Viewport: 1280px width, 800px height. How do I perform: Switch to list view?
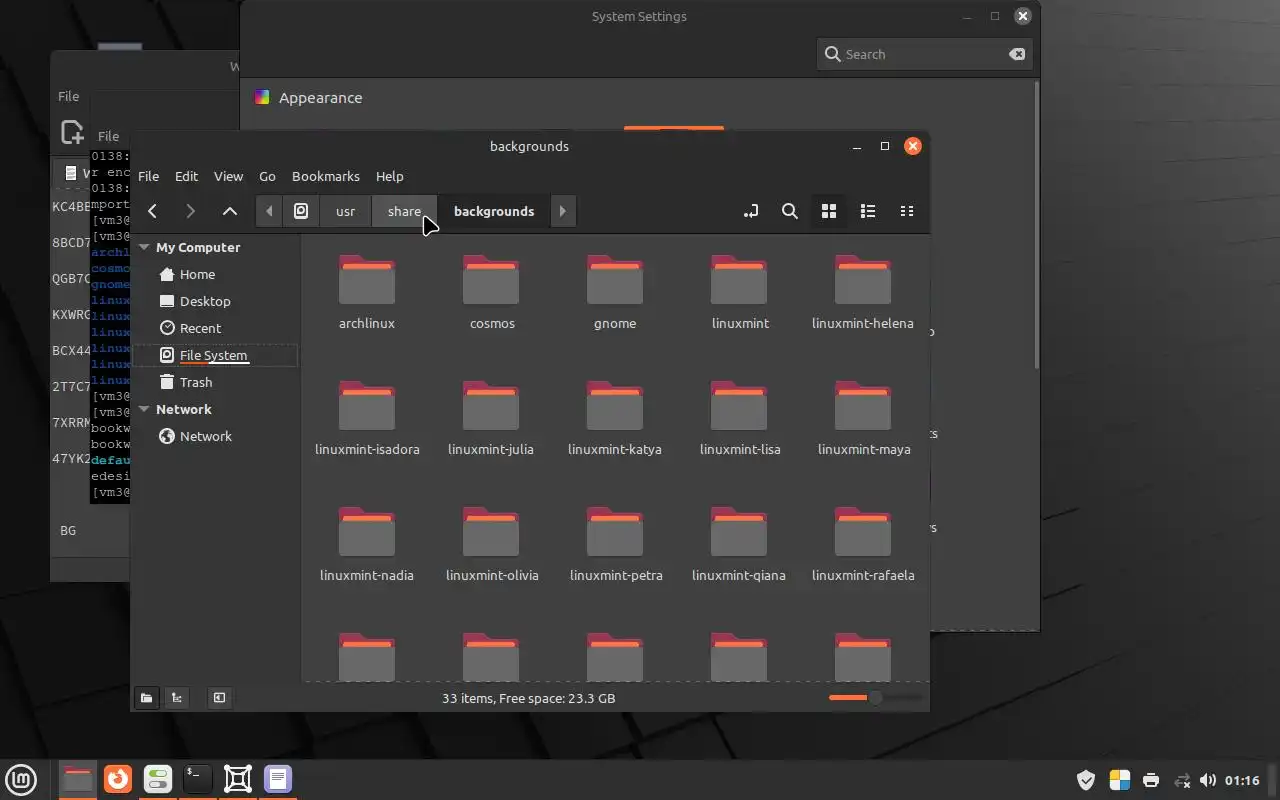867,211
